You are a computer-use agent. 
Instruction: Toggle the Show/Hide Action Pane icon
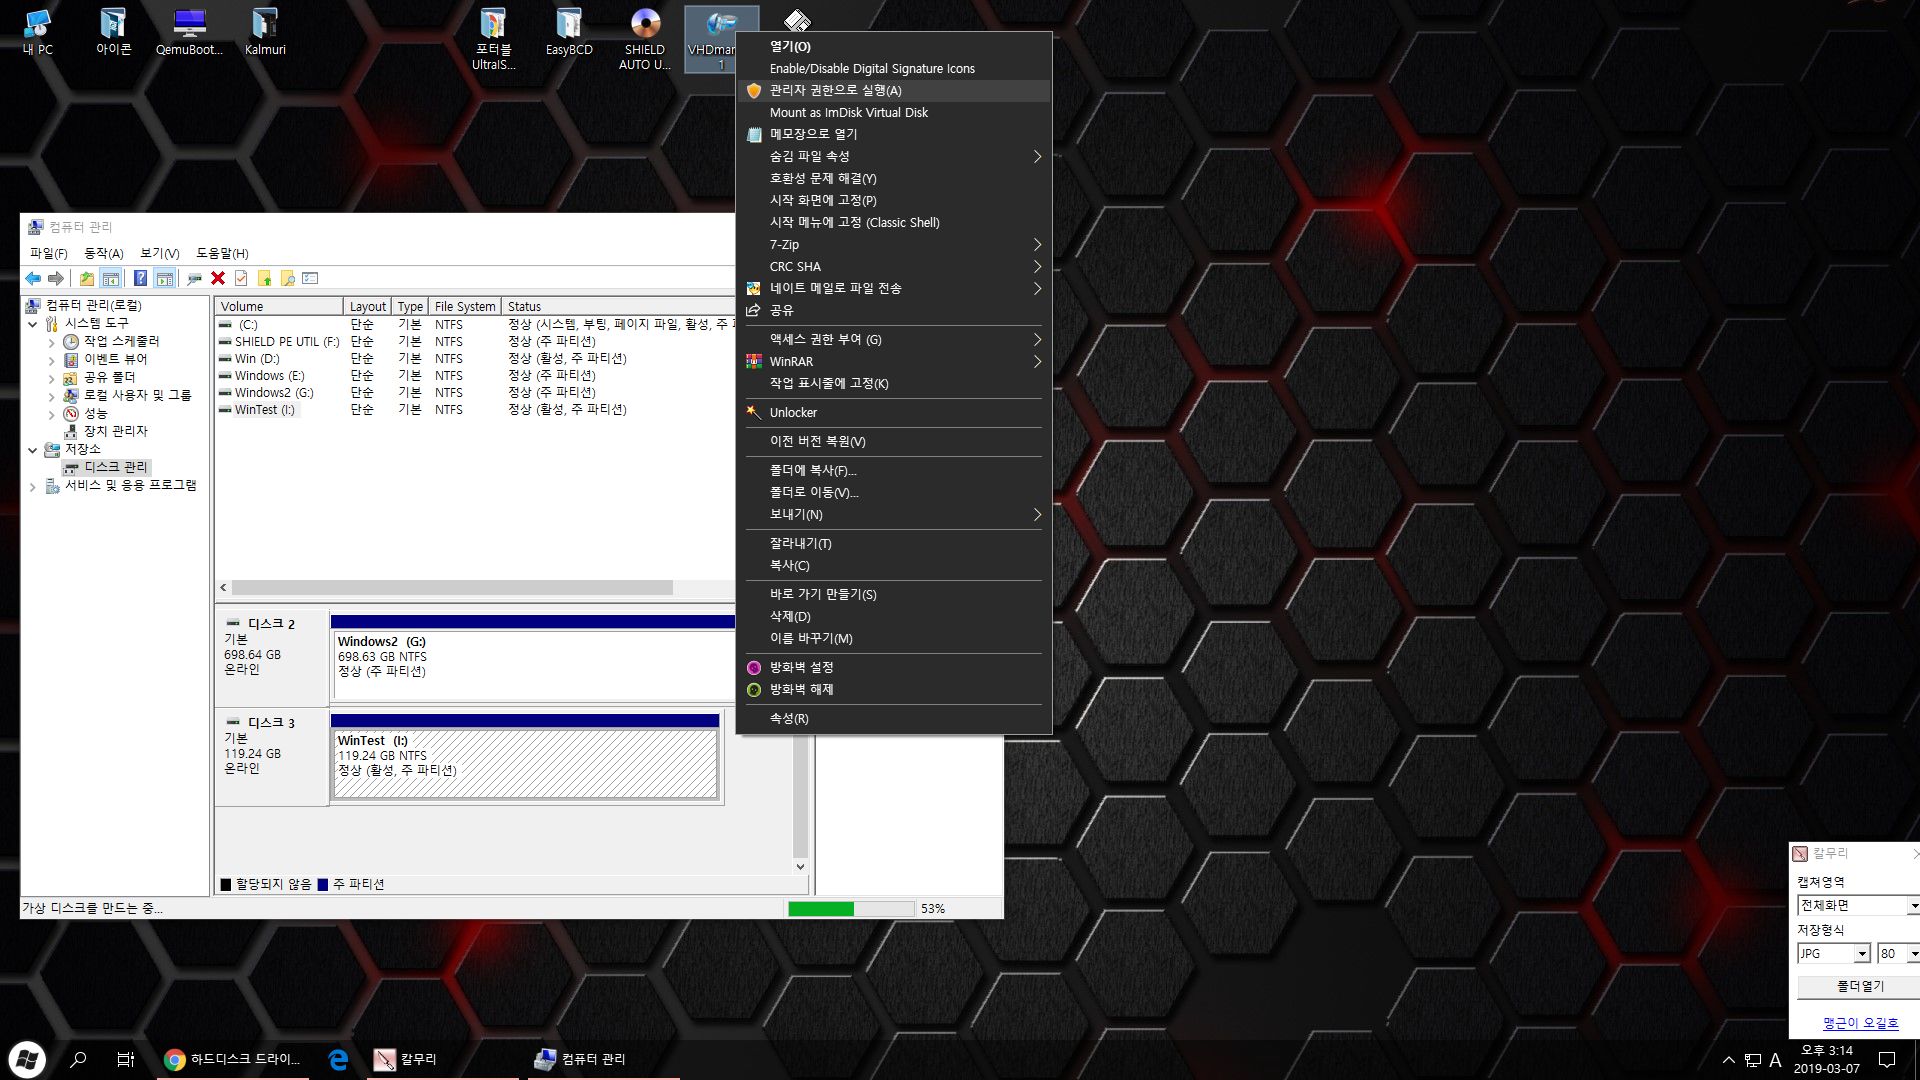point(165,278)
